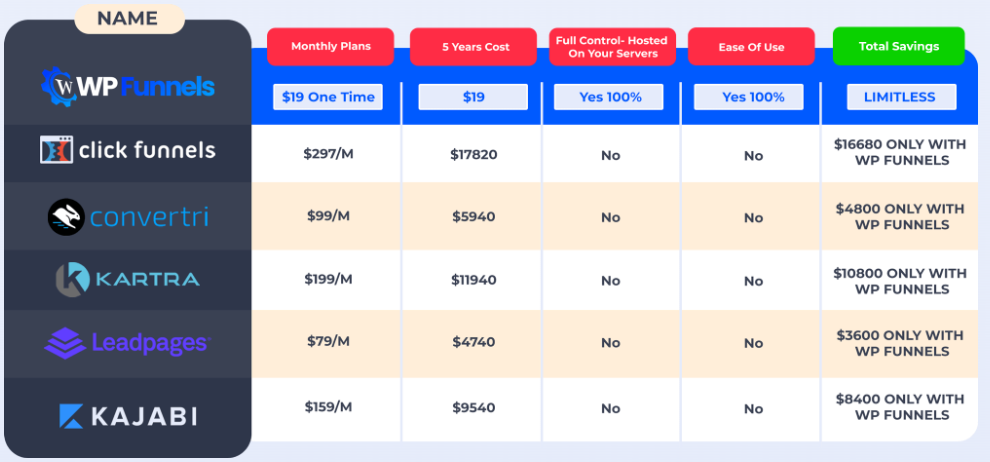990x462 pixels.
Task: Click the Kartra K logo icon
Action: 73,279
